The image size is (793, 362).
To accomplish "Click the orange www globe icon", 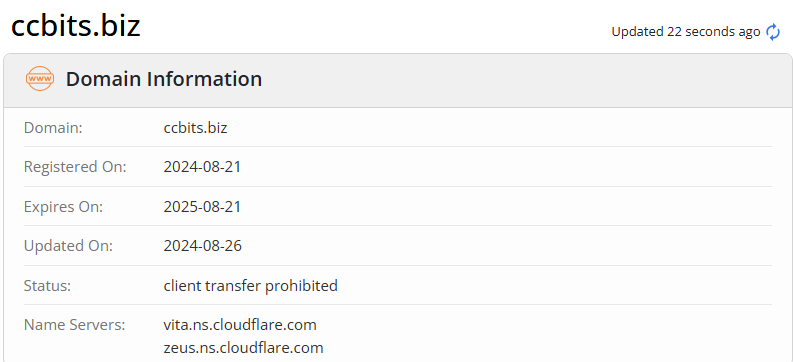I will coord(39,79).
